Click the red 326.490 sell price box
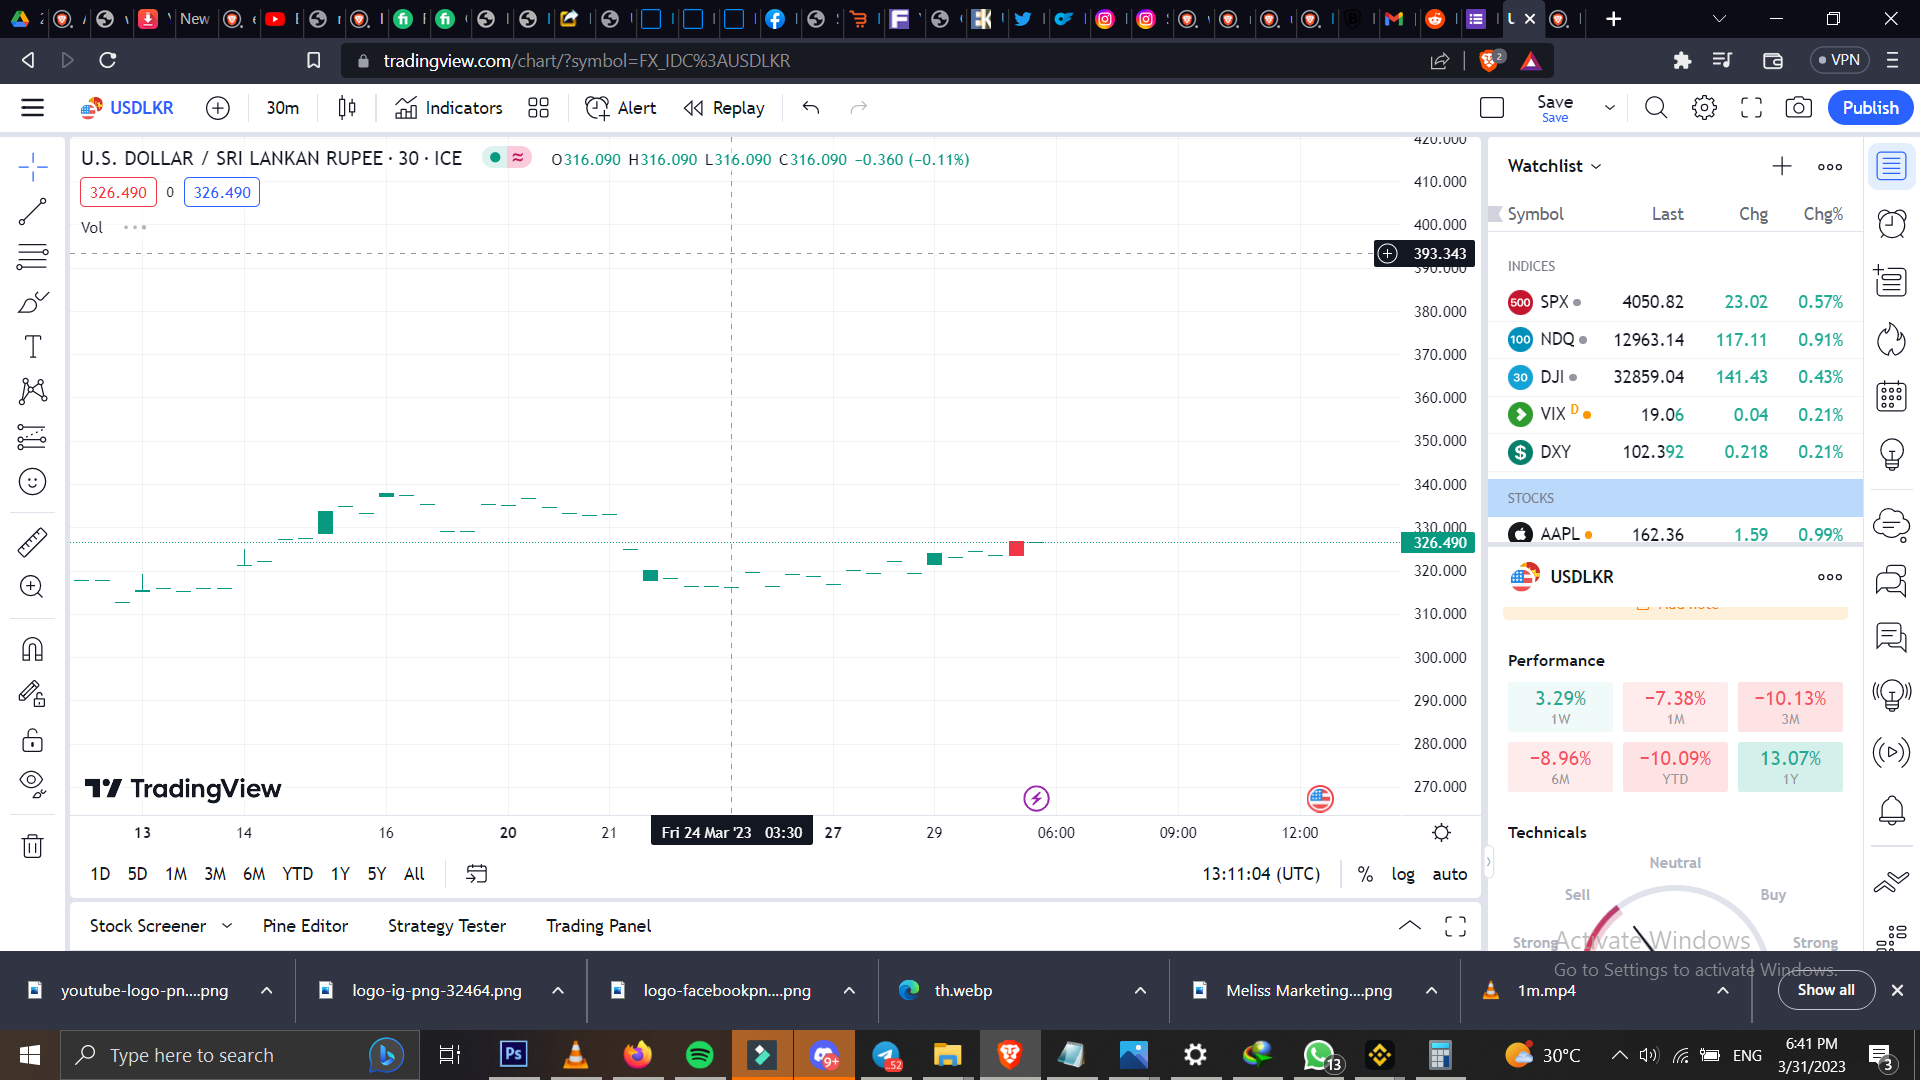 click(118, 192)
